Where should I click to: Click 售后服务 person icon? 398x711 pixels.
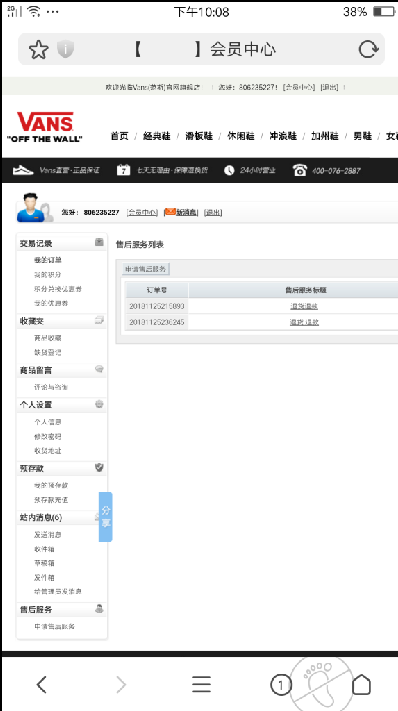tap(99, 609)
